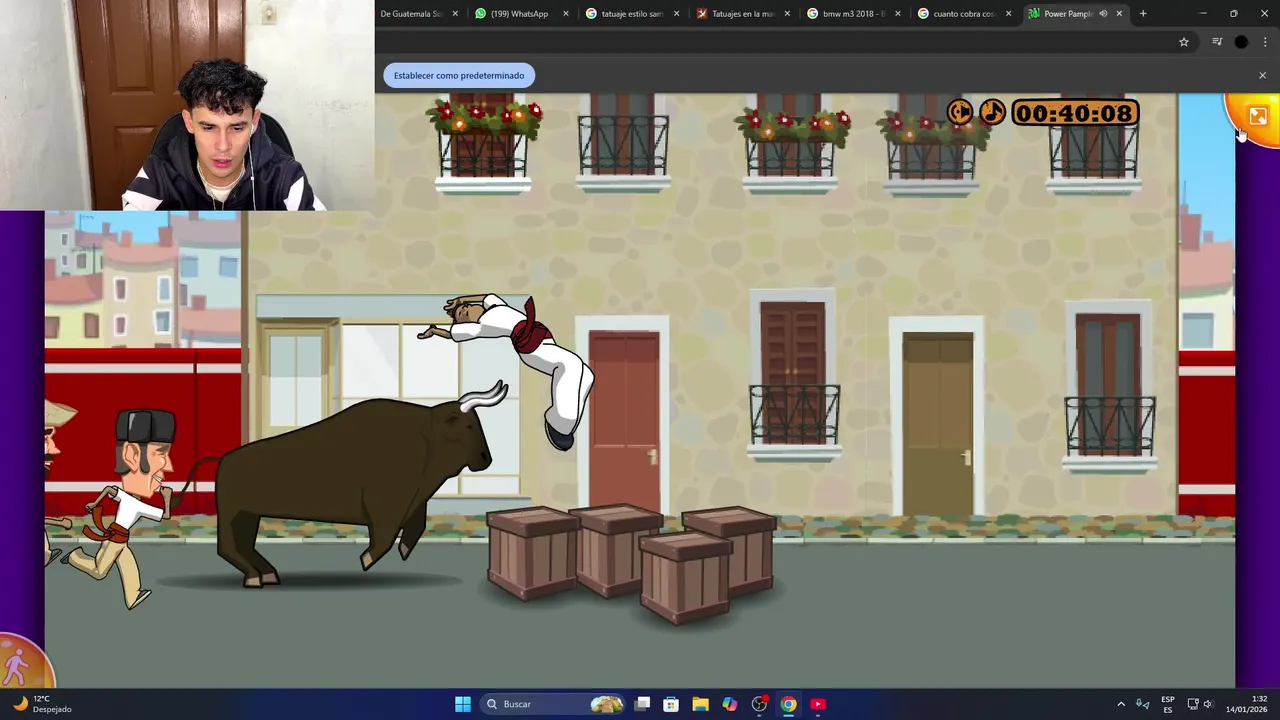Close the Power Pamplona tab

point(1119,14)
